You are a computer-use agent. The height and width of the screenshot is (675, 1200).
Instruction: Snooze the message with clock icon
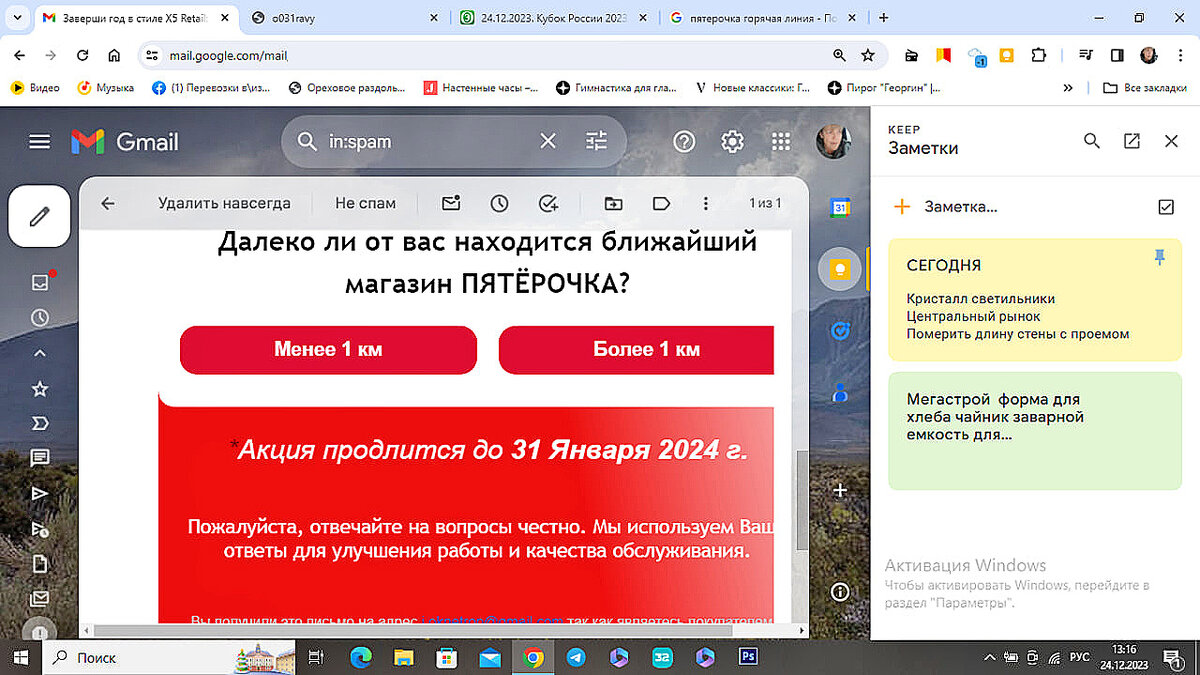(x=499, y=203)
